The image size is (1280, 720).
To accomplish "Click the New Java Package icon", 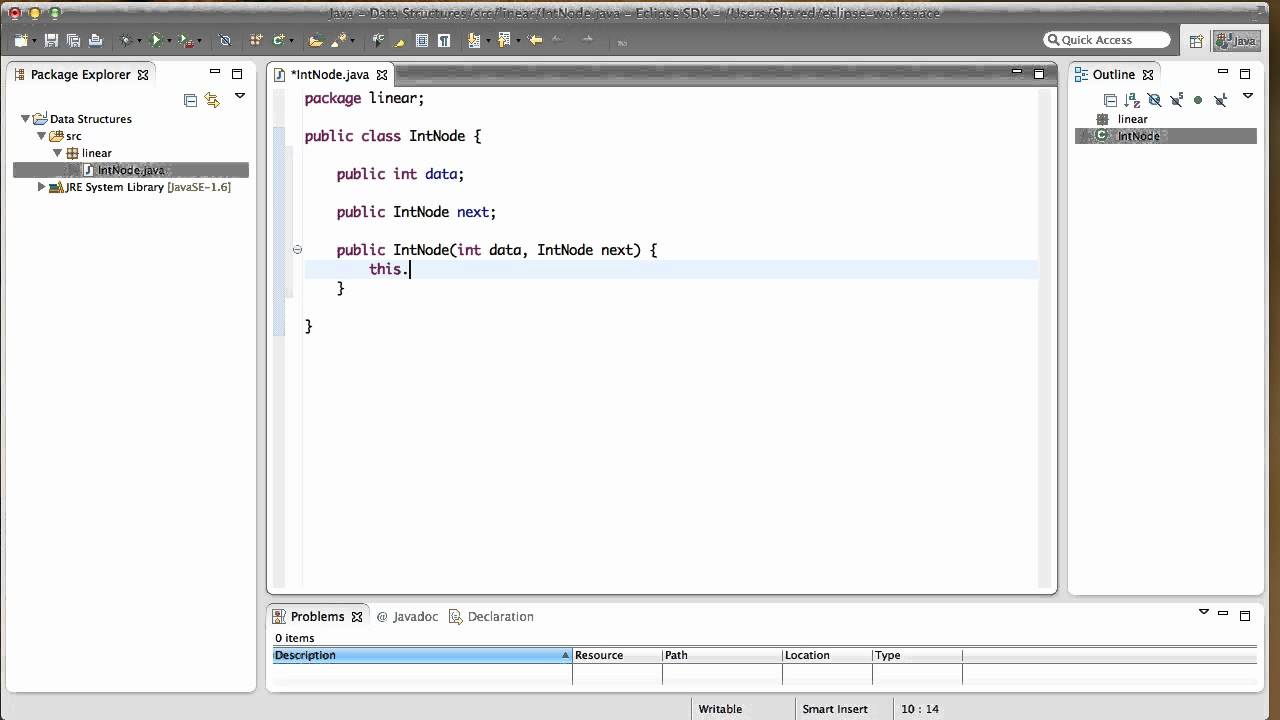I will [x=256, y=40].
